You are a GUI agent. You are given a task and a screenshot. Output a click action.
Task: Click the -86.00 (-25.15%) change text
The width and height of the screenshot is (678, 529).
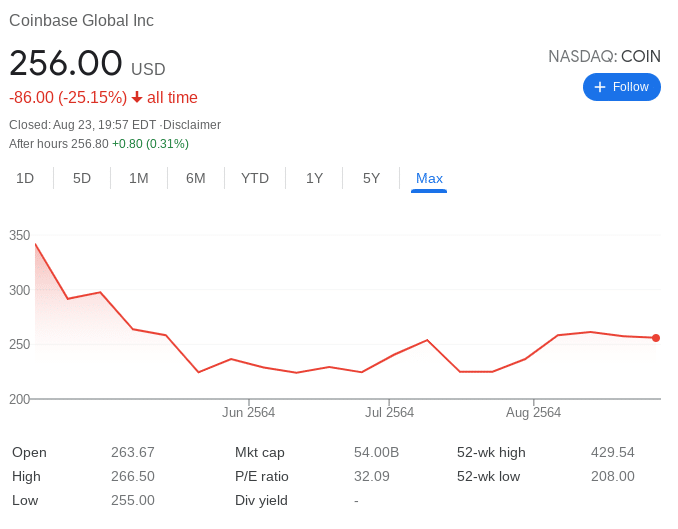[68, 97]
